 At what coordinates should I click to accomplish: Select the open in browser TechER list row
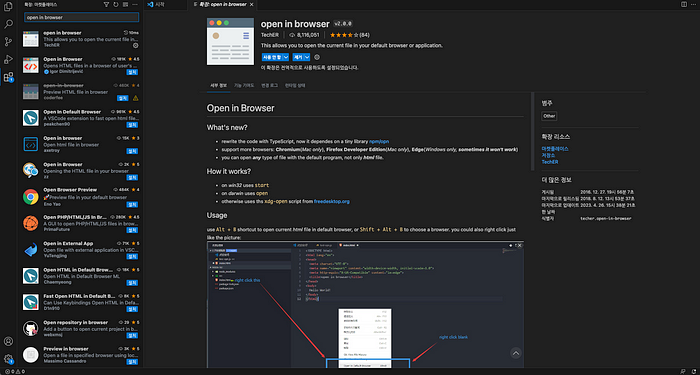coord(81,39)
